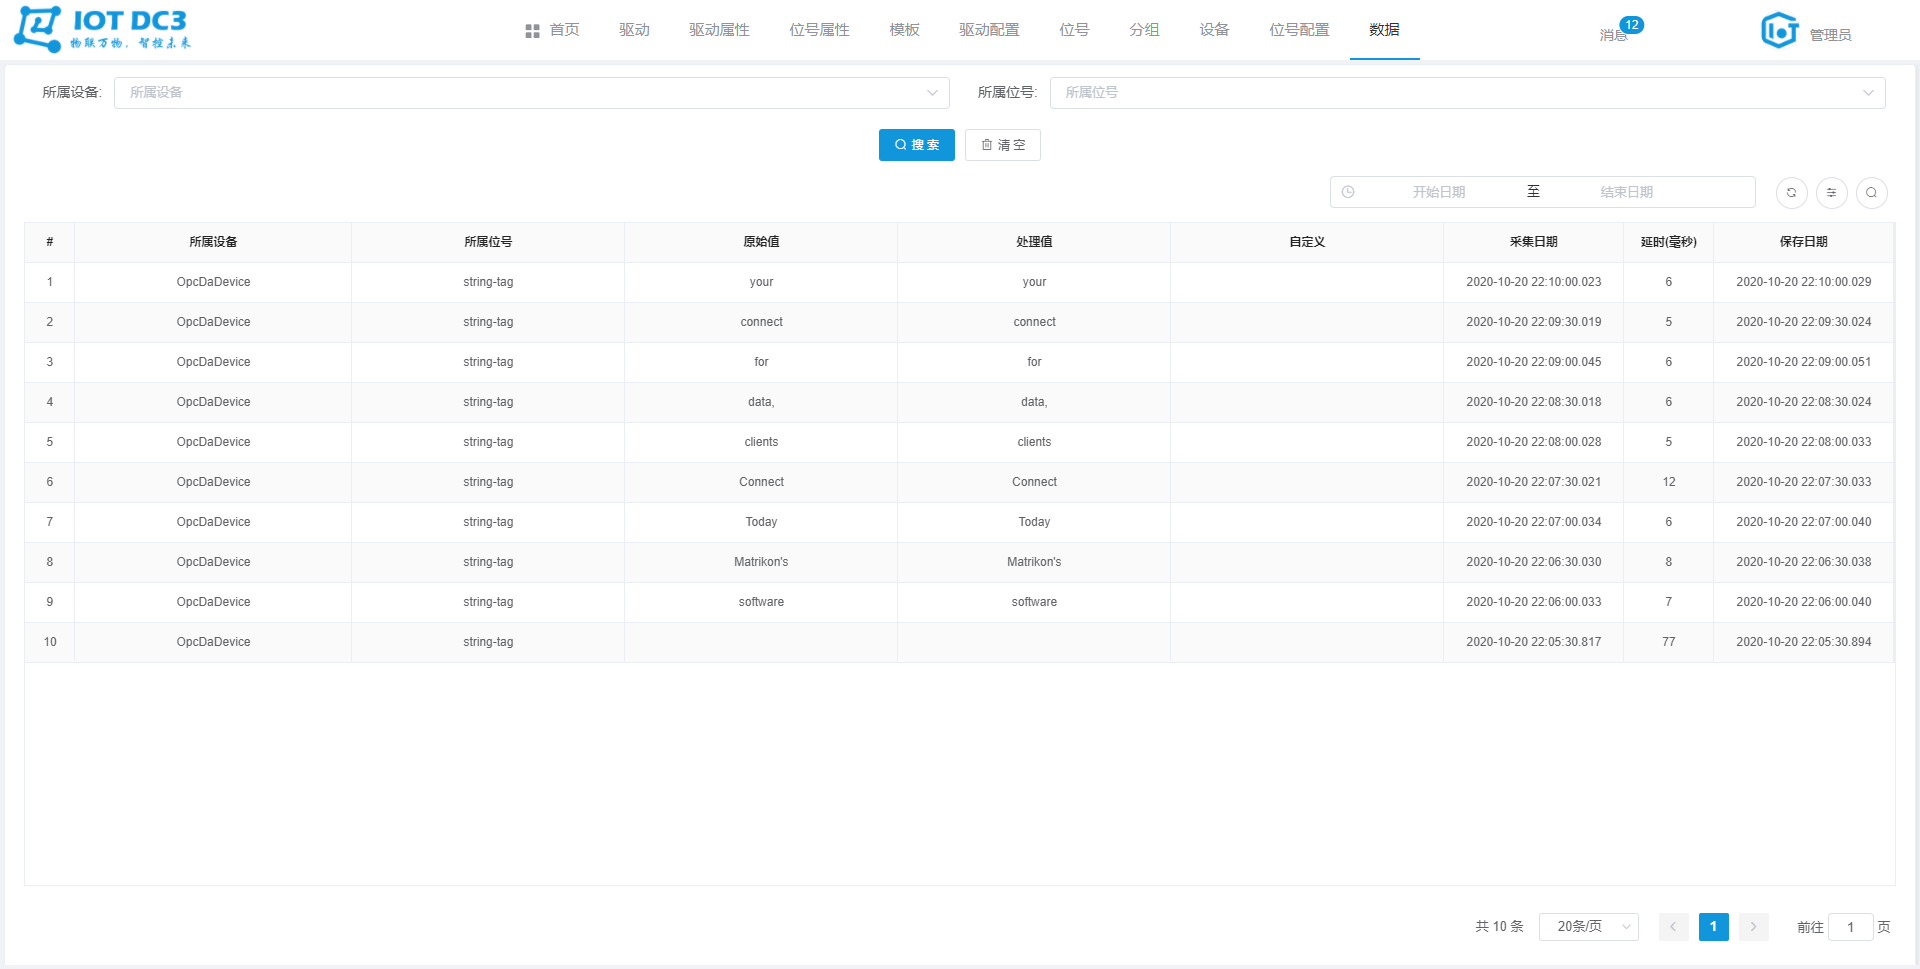Open the 20条/页 page size selector

coord(1588,927)
